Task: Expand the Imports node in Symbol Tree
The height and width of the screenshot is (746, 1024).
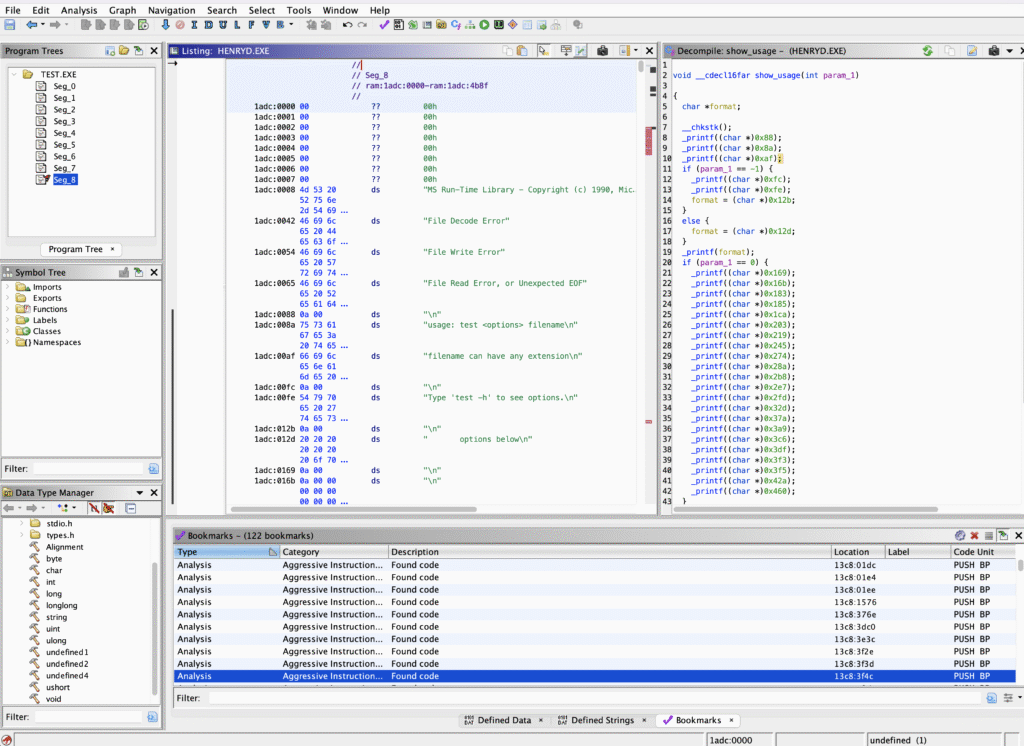Action: tap(9, 287)
